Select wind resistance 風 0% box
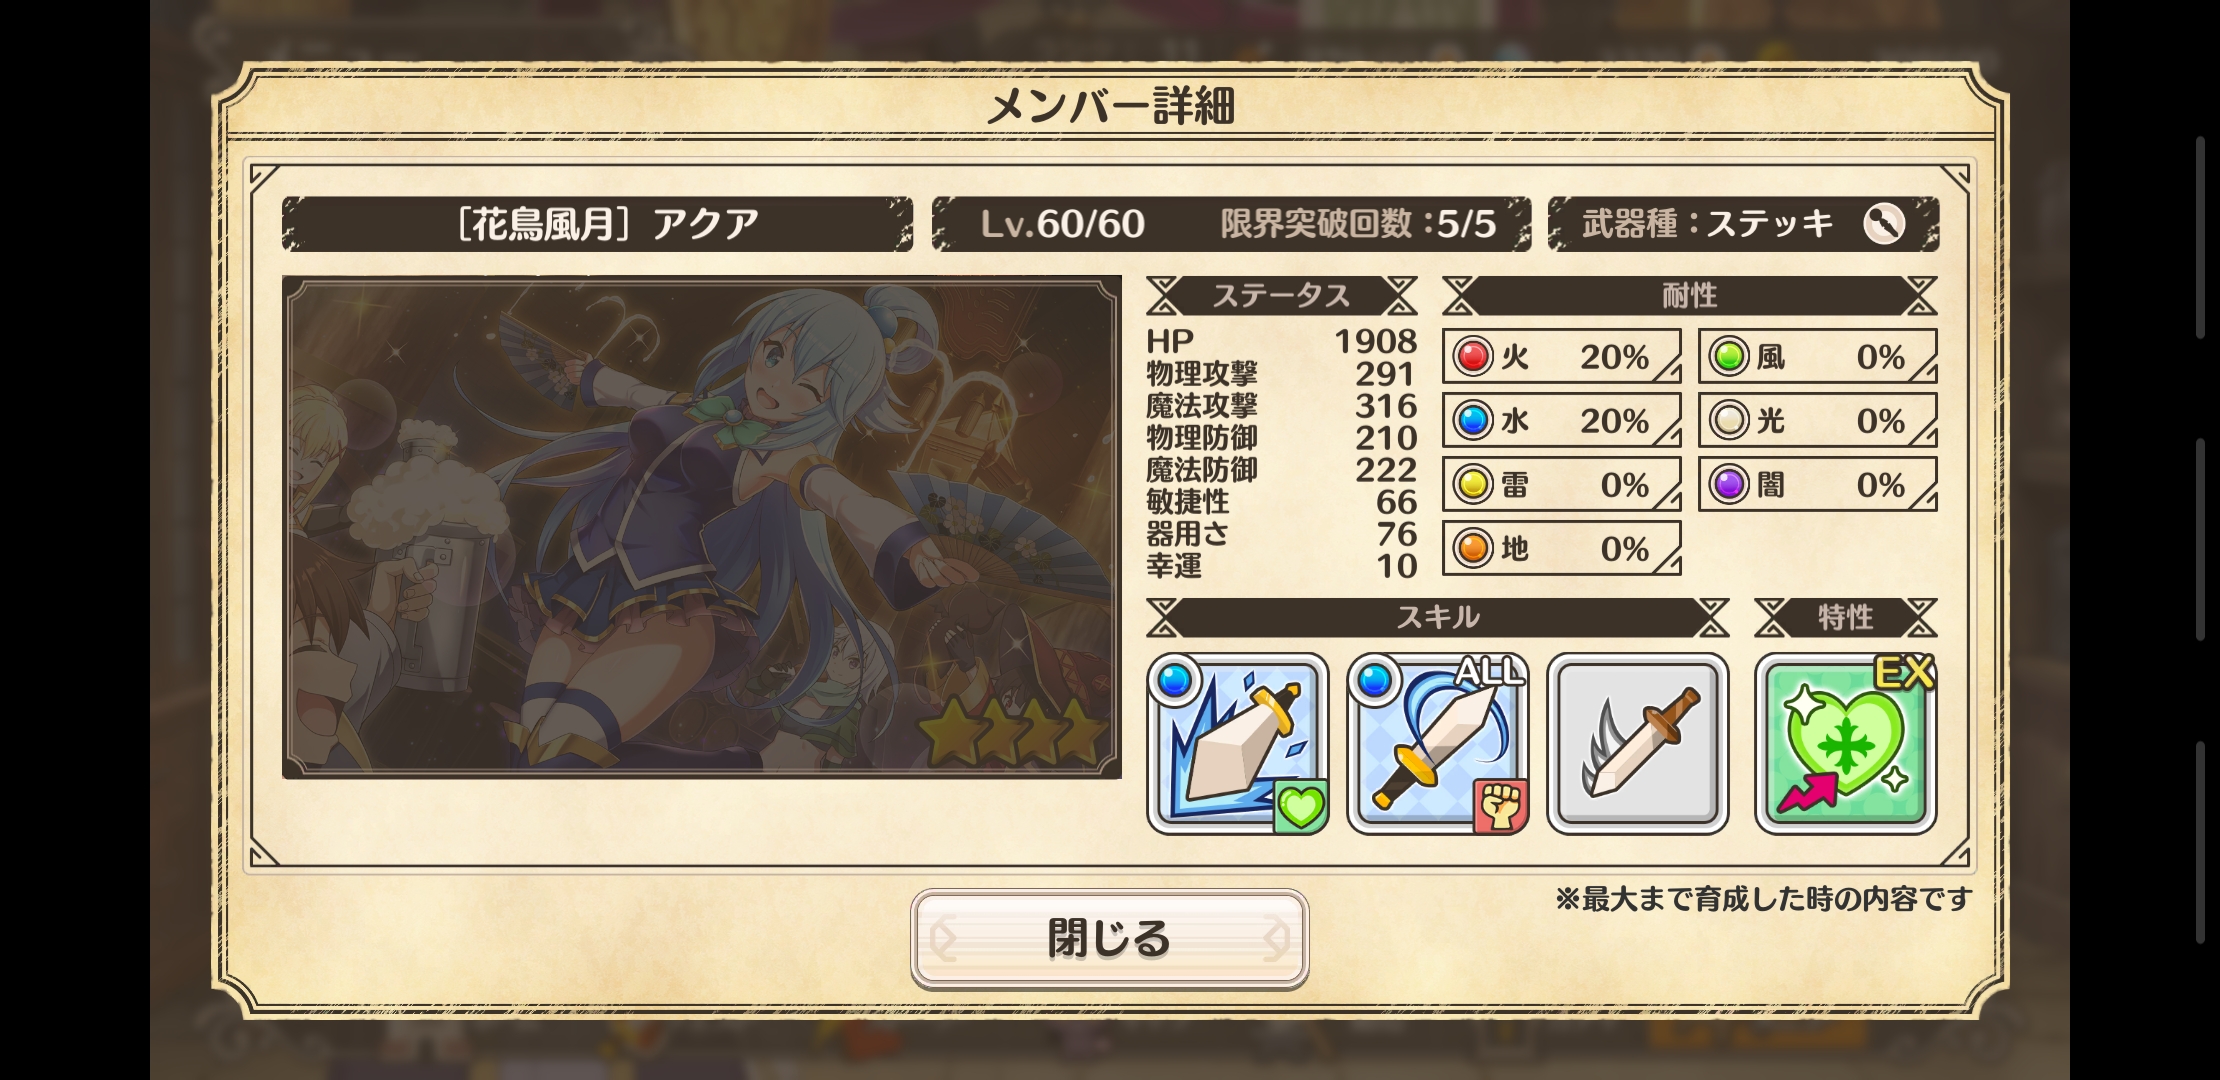The height and width of the screenshot is (1080, 2220). pyautogui.click(x=1817, y=356)
